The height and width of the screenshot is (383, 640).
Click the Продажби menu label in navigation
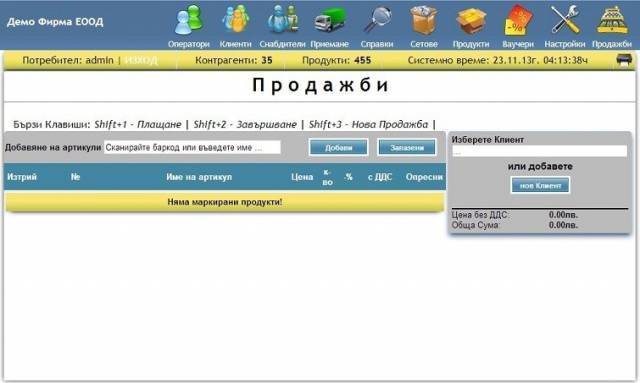pyautogui.click(x=612, y=44)
